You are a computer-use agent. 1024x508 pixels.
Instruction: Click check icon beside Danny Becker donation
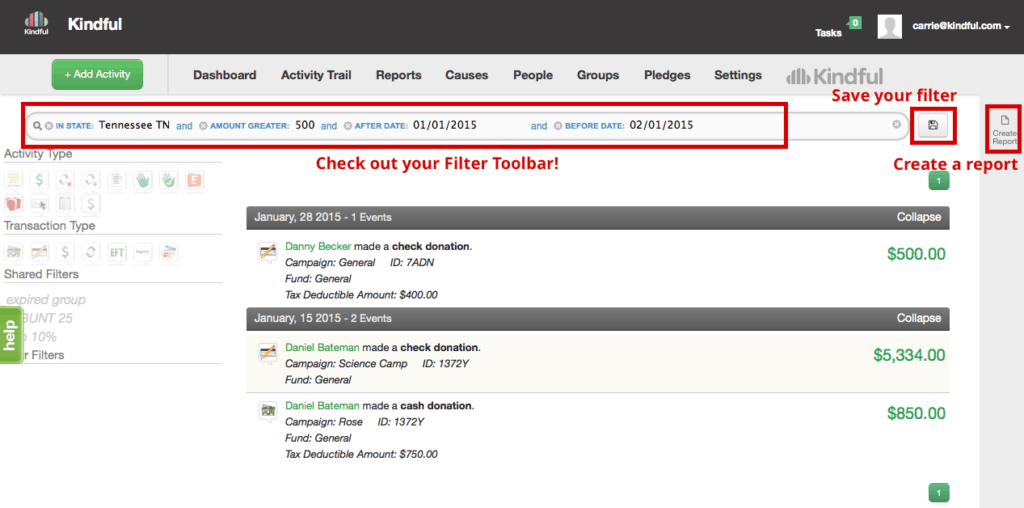click(x=268, y=252)
